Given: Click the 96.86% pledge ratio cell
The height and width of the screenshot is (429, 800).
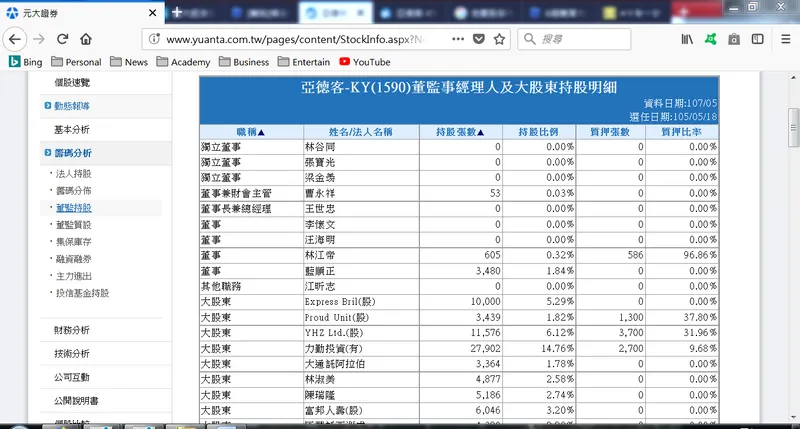Looking at the screenshot, I should coord(682,255).
